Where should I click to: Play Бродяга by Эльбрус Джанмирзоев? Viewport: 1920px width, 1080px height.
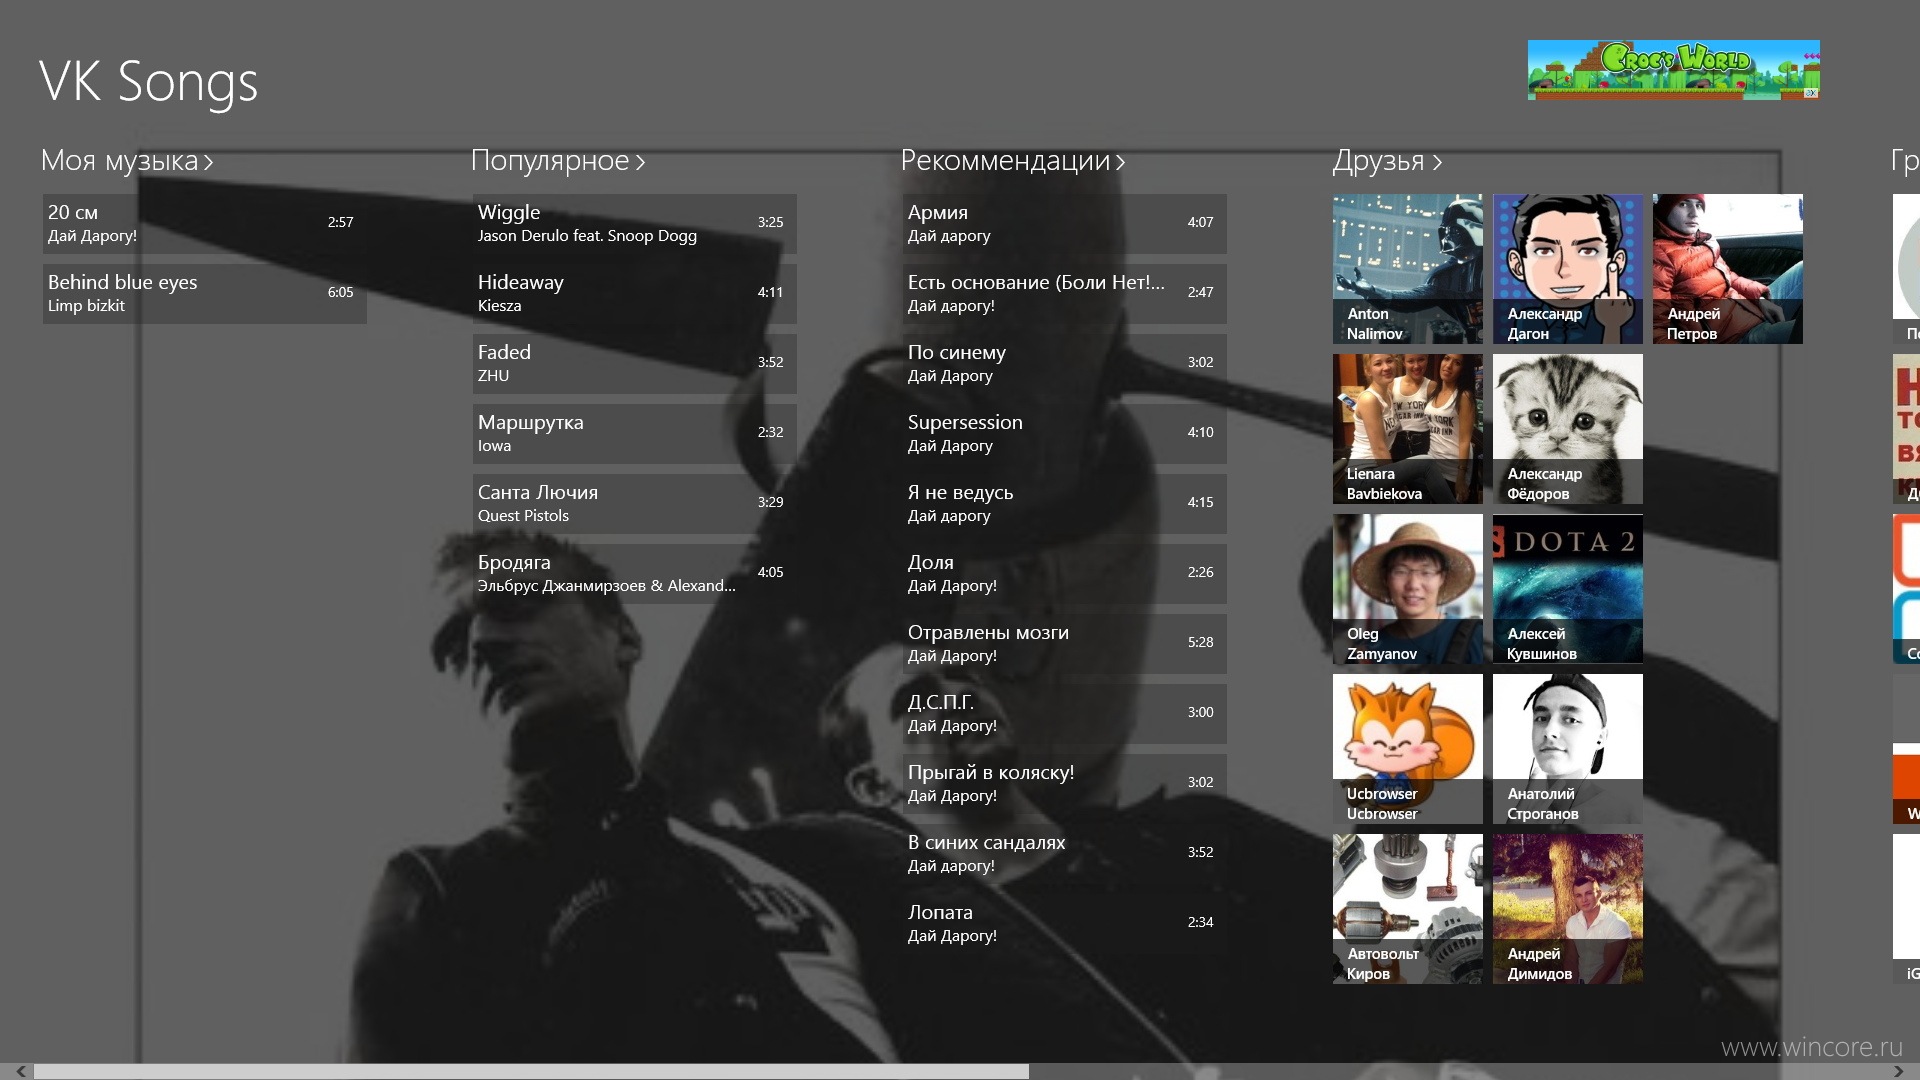(x=634, y=573)
